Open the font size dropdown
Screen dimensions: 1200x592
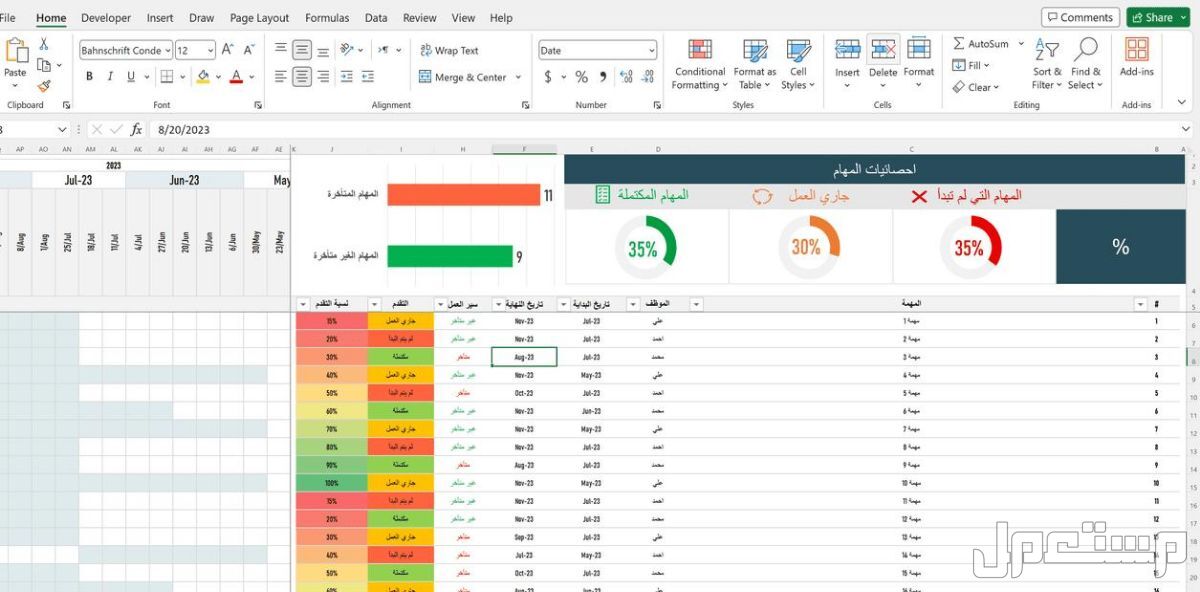(x=210, y=50)
